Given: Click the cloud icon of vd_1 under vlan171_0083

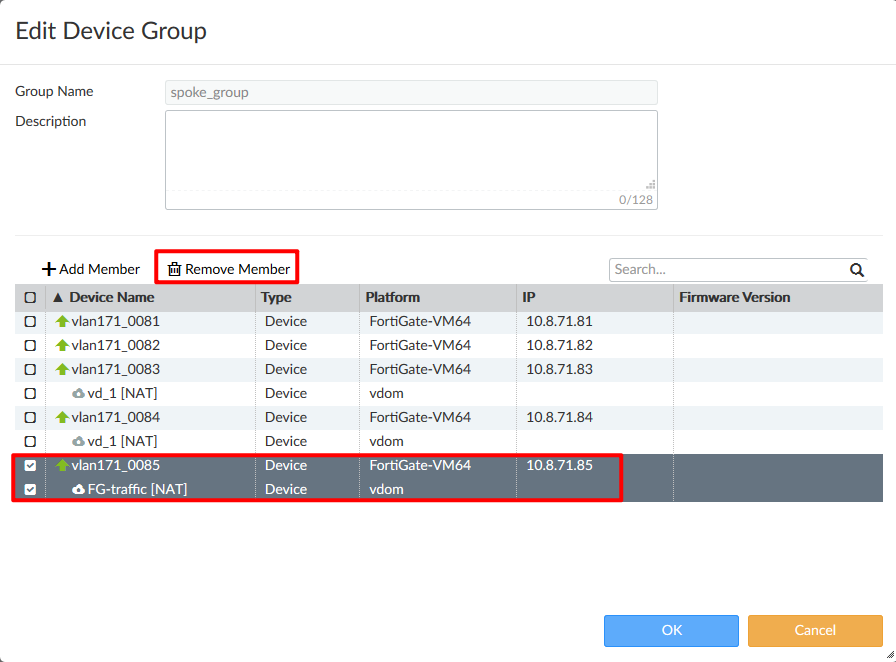Looking at the screenshot, I should [x=79, y=393].
